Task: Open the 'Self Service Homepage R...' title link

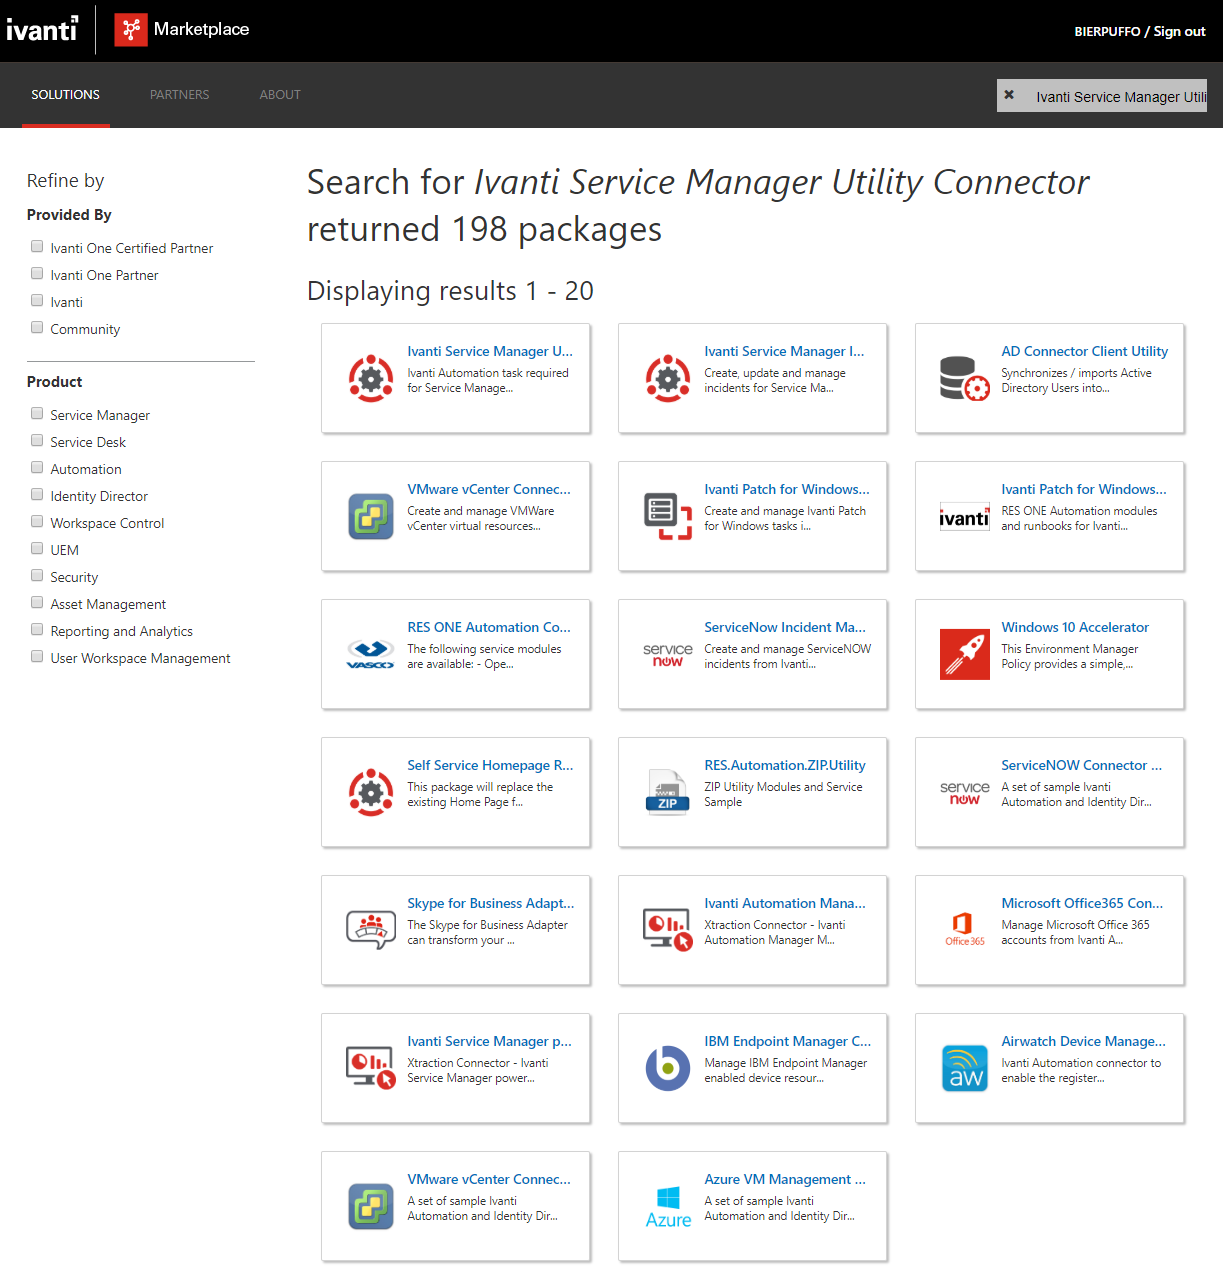Action: click(490, 765)
